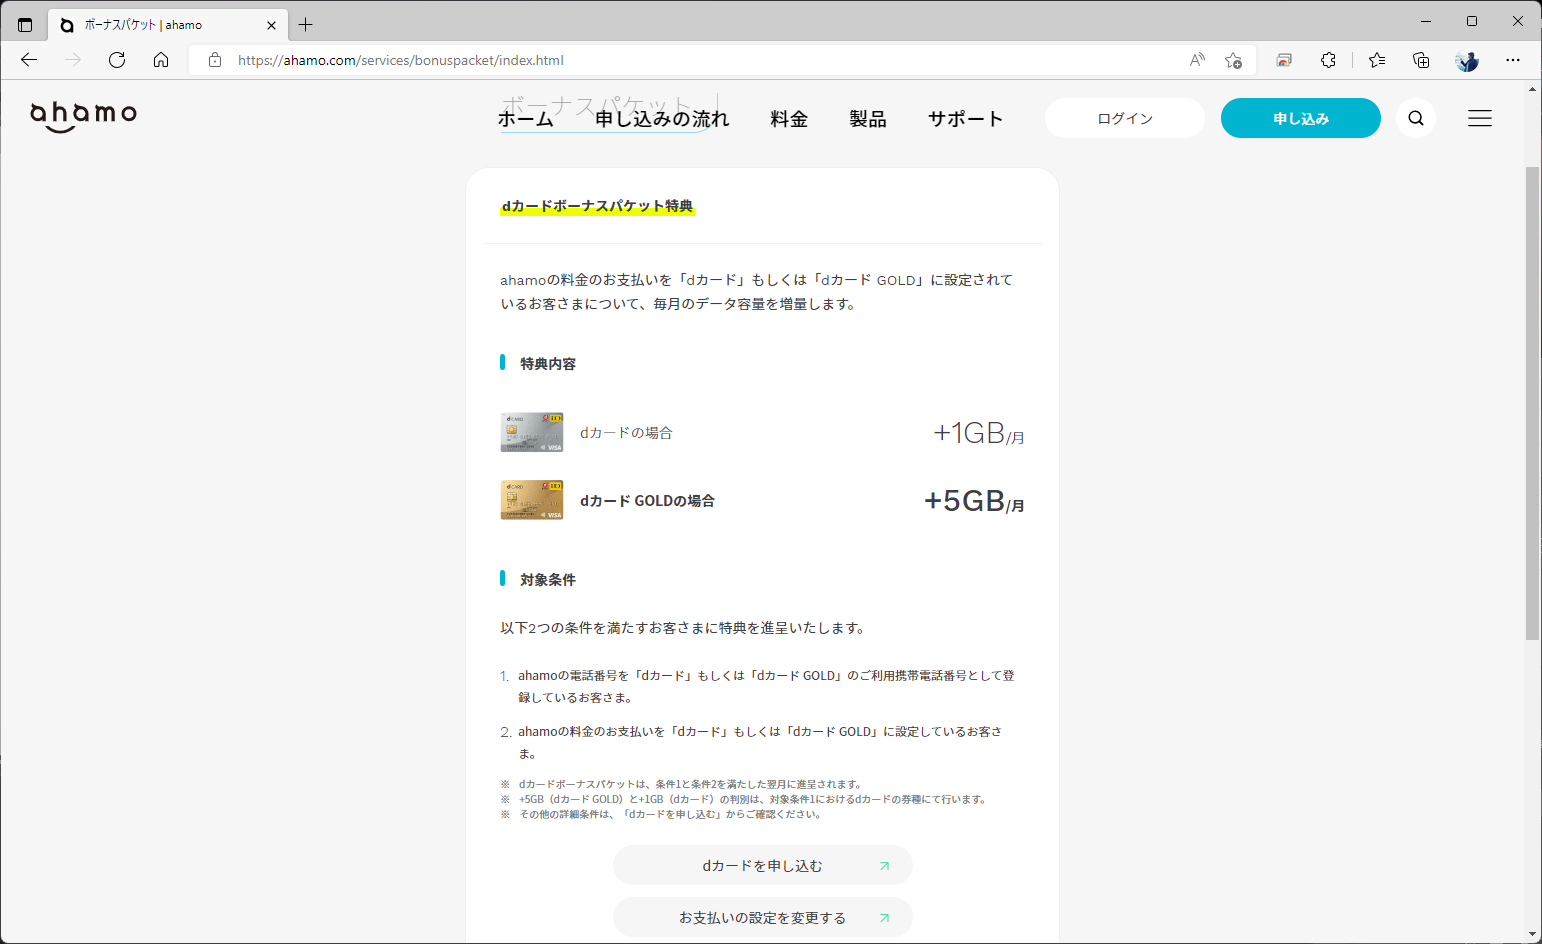Open the hamburger menu on ahamo navbar

[1480, 117]
